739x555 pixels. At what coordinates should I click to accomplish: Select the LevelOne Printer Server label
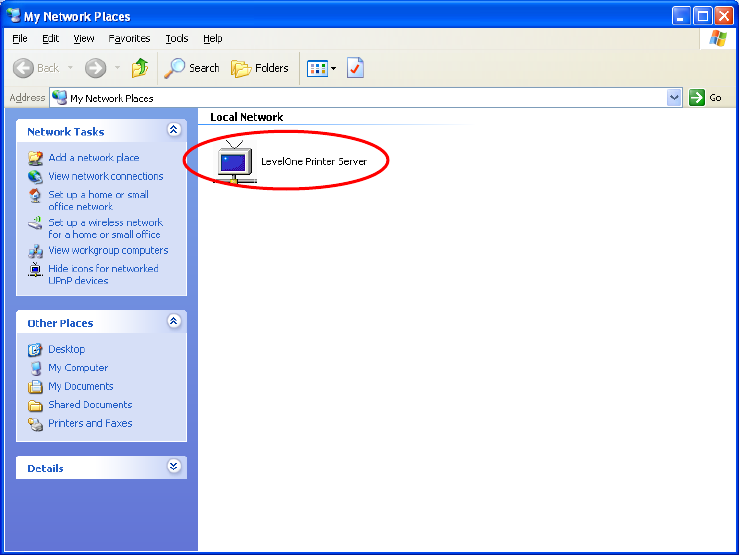click(314, 162)
